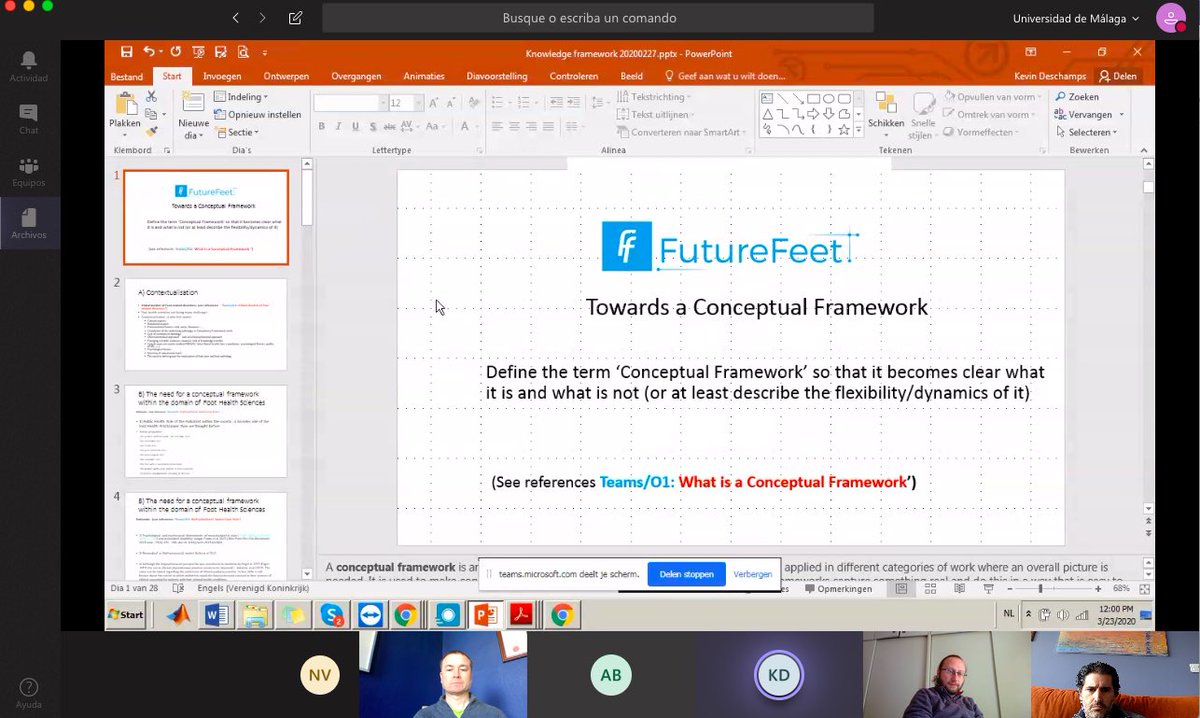Select slide 3 thumbnail in panel

(206, 431)
